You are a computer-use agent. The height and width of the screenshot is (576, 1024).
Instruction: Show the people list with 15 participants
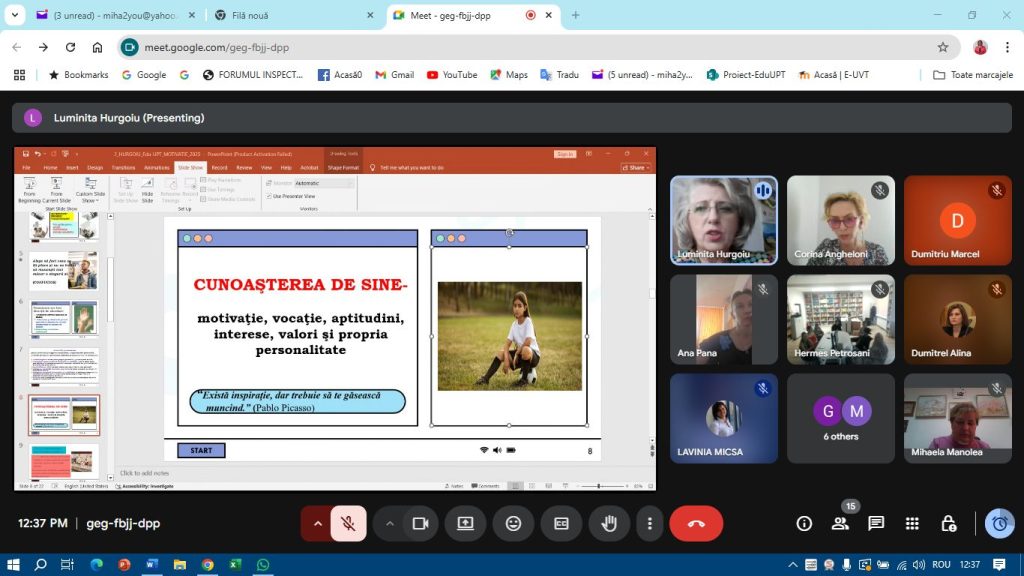pyautogui.click(x=840, y=523)
